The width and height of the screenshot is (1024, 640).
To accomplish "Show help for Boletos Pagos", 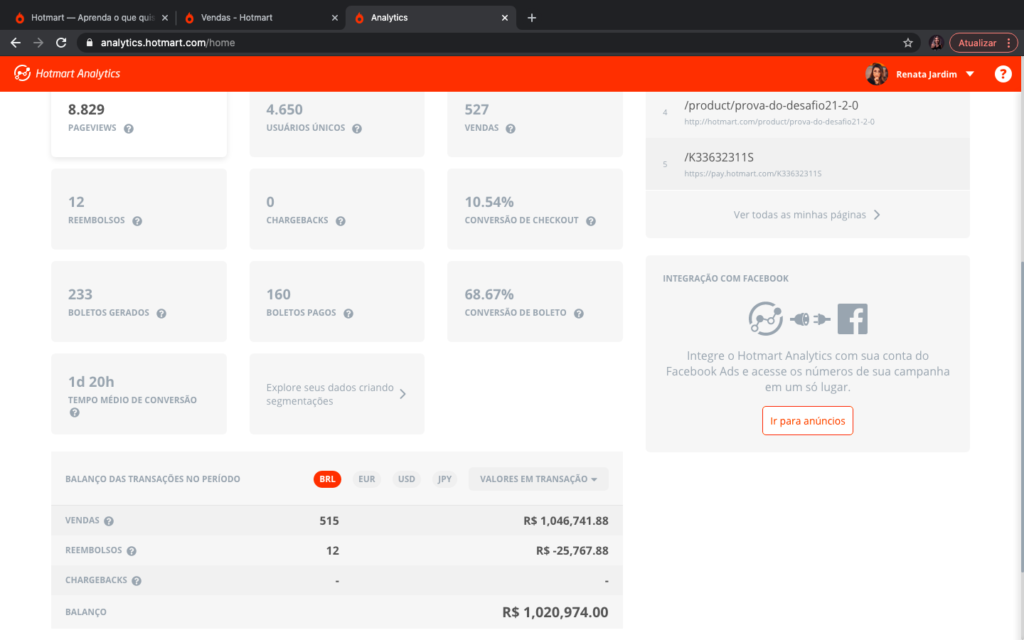I will coord(348,313).
